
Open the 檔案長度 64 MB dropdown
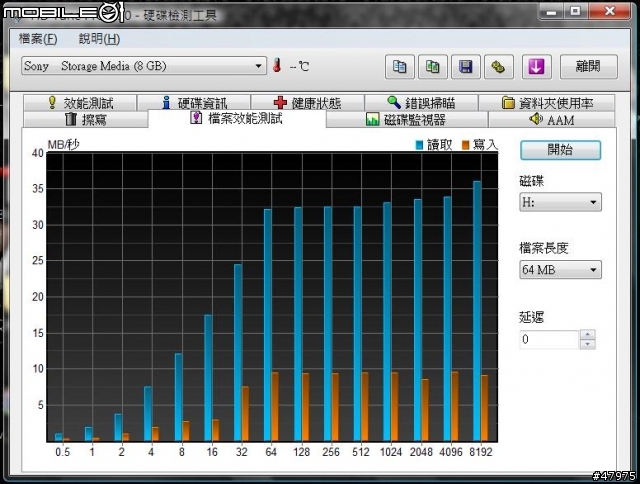(x=560, y=270)
